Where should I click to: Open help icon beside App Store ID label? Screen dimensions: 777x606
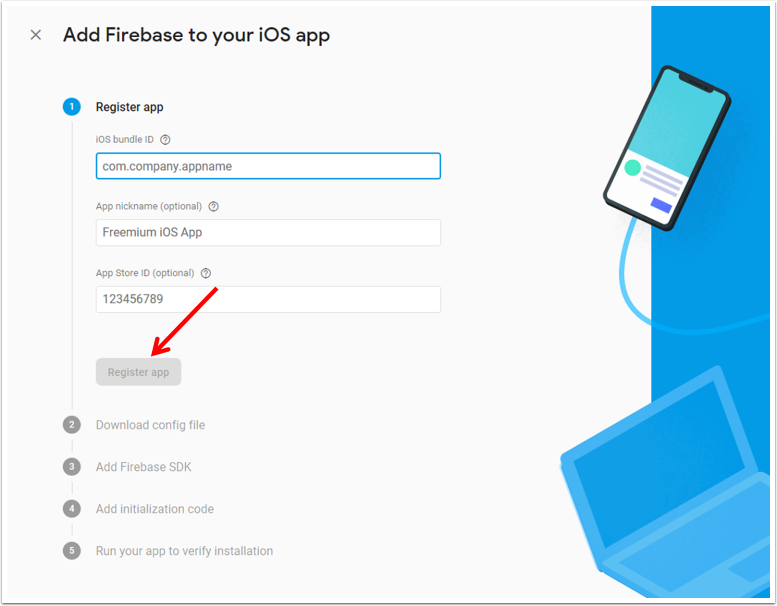click(x=206, y=273)
